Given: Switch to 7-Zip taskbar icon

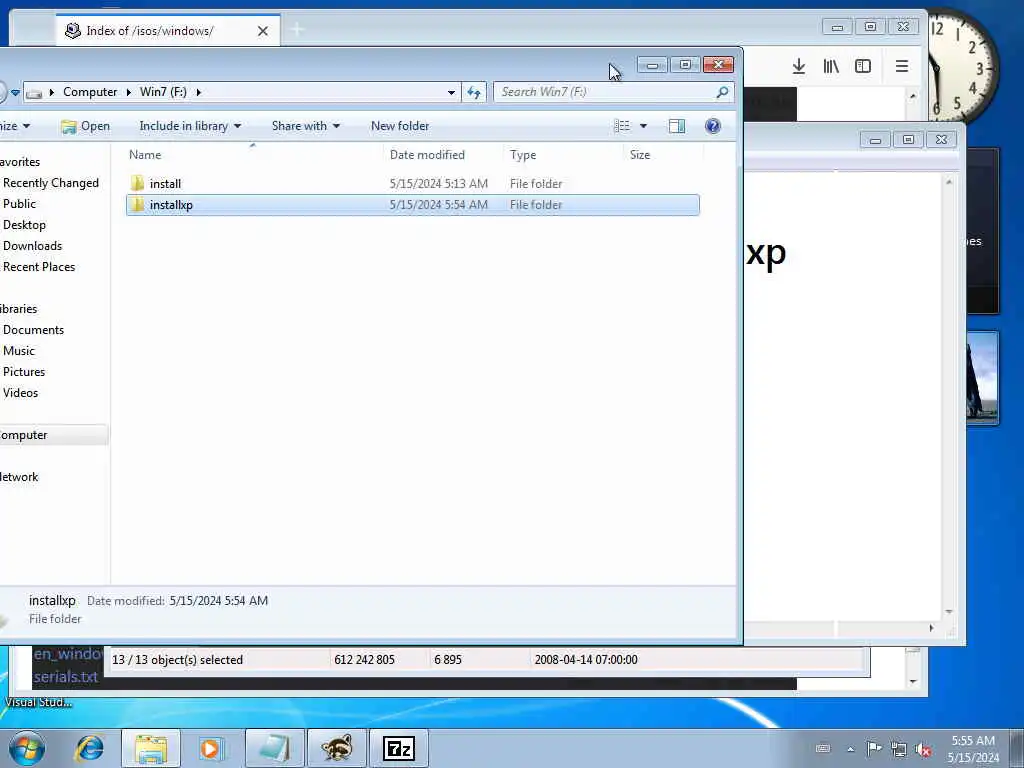Looking at the screenshot, I should click(399, 748).
